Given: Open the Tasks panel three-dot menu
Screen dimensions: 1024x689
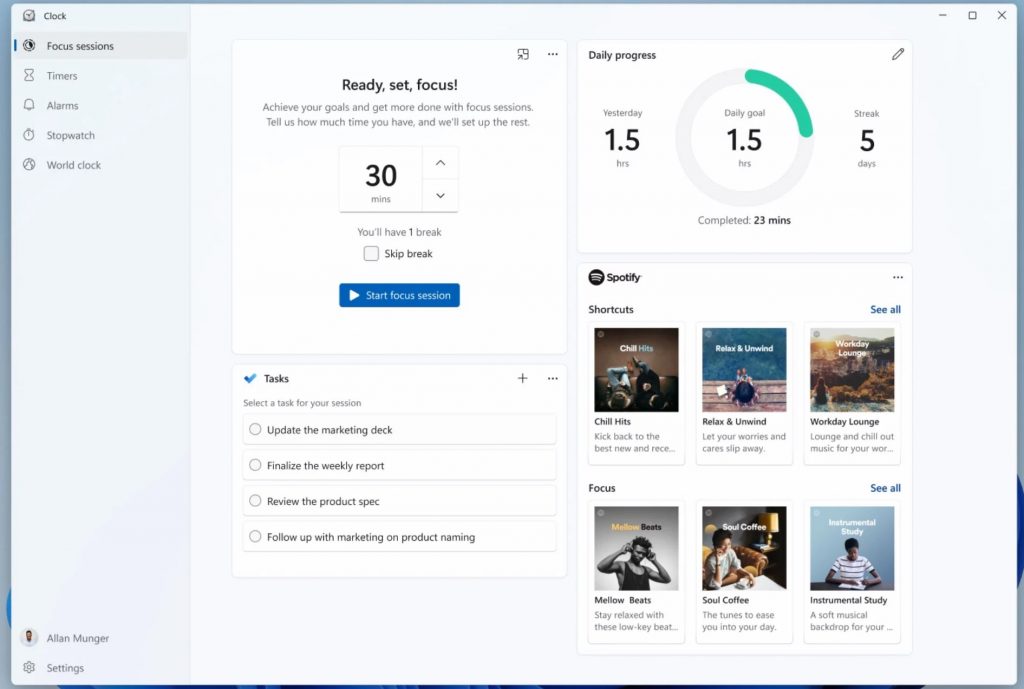Looking at the screenshot, I should 552,378.
